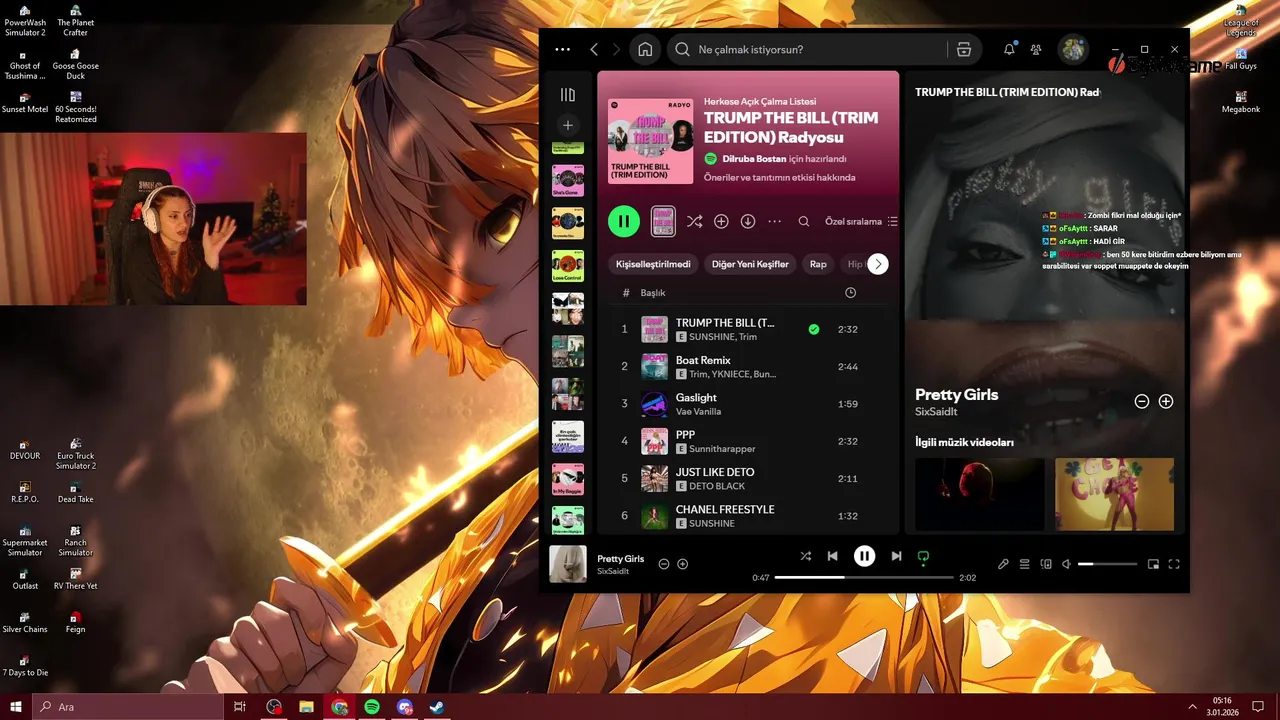
Task: Toggle saved checkmark on TRUMP THE BILL track
Action: (x=814, y=329)
